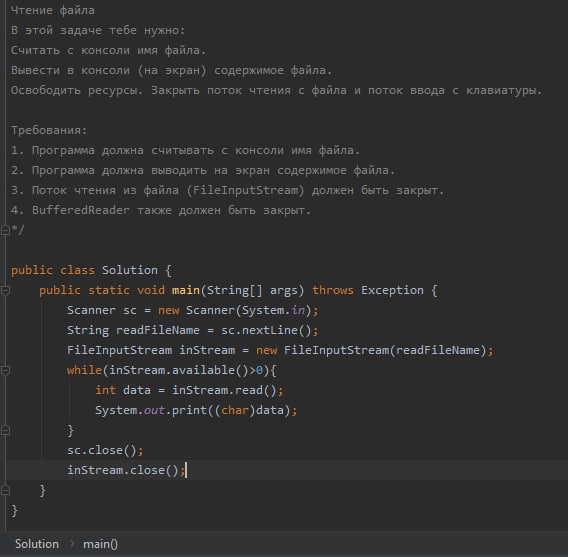This screenshot has height=557, width=568.
Task: Click the 'main' method name in signature
Action: [186, 290]
